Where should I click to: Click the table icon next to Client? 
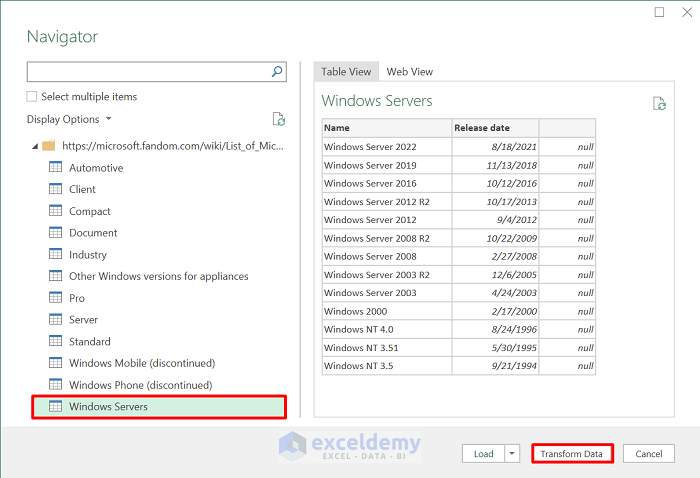coord(55,189)
